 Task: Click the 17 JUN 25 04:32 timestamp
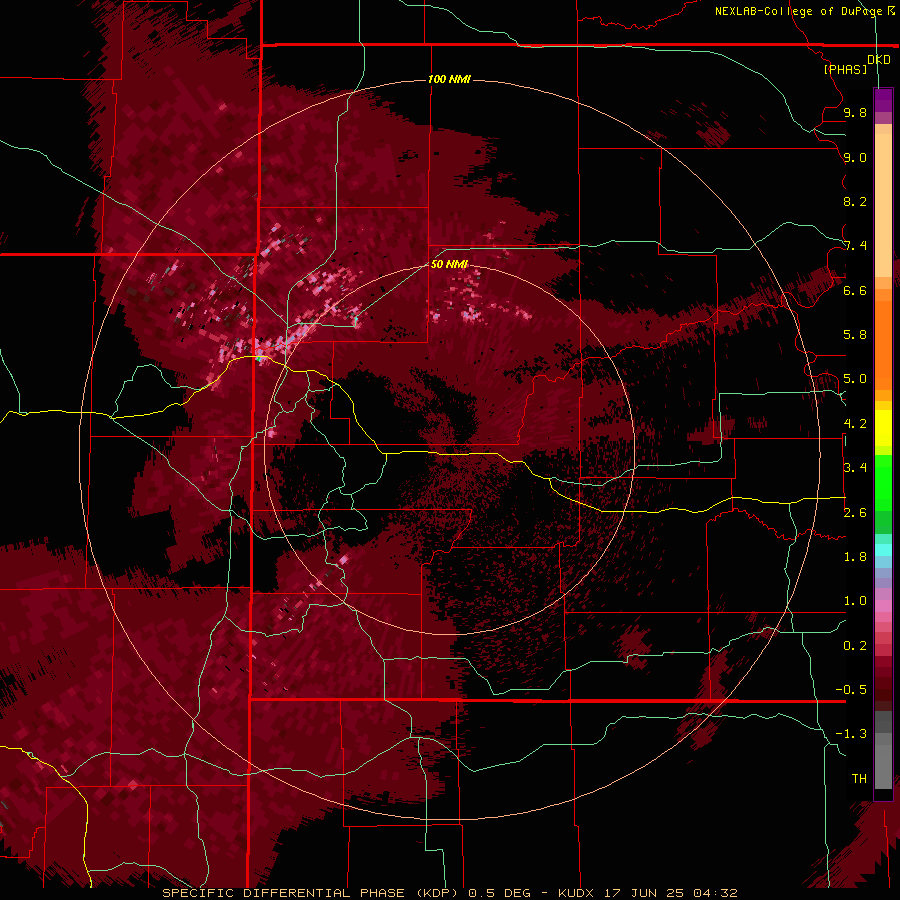click(670, 893)
